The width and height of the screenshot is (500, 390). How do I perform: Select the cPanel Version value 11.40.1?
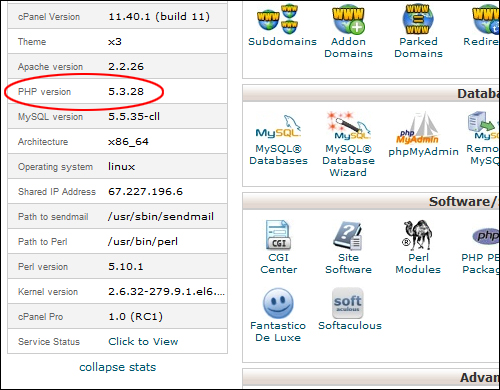click(159, 17)
